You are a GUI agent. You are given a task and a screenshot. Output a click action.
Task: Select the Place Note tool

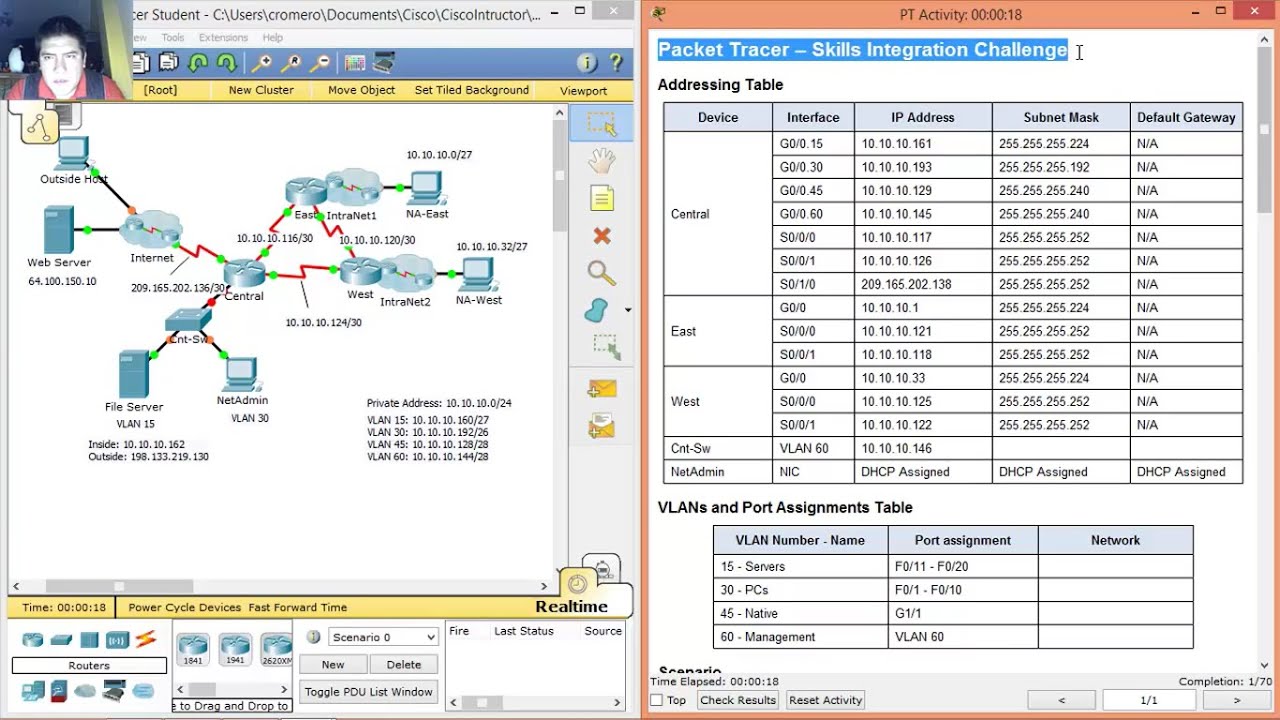pos(601,198)
